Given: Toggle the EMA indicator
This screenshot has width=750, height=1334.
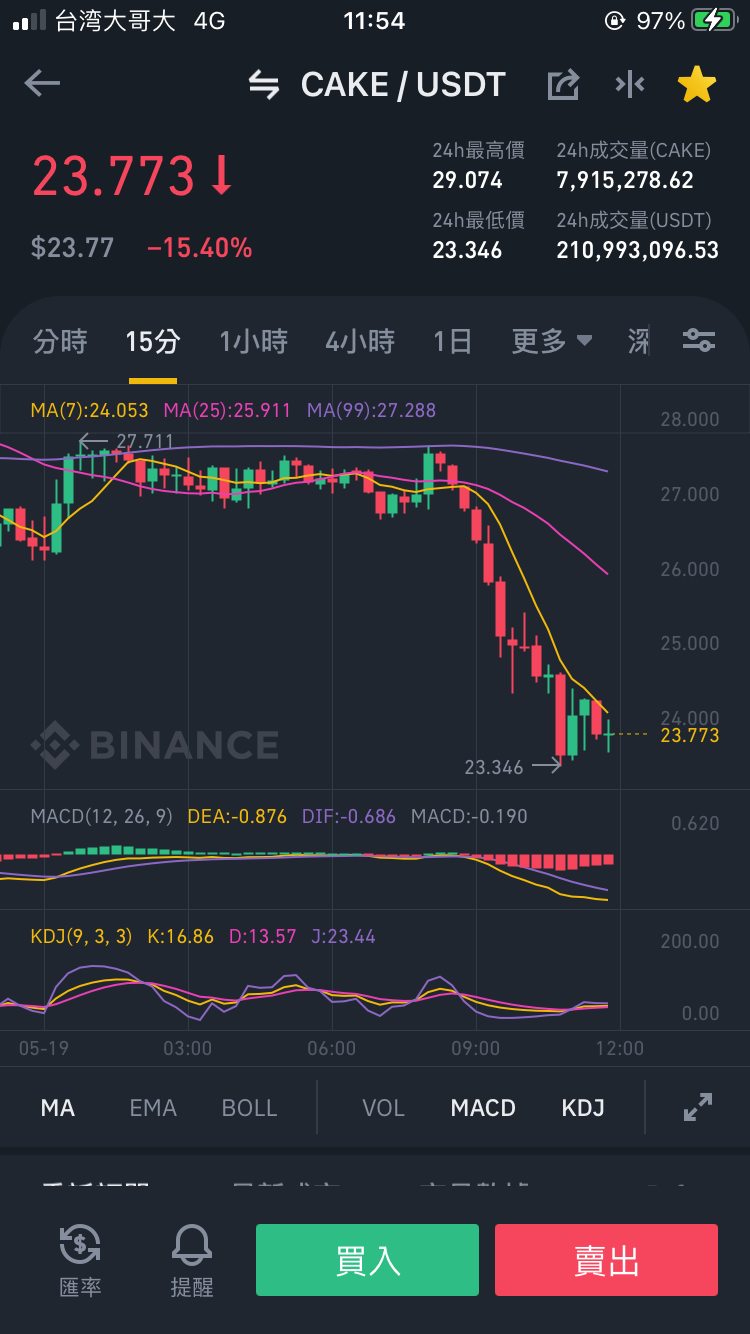Looking at the screenshot, I should point(153,1108).
